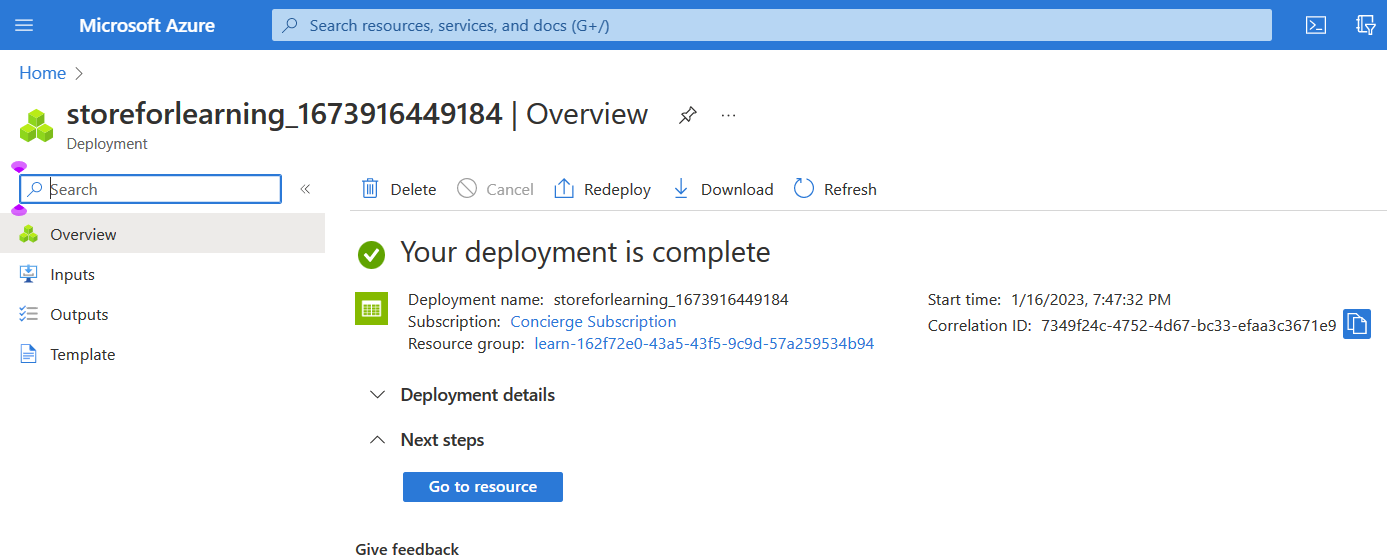Click the magnifier in global search bar
The height and width of the screenshot is (560, 1387).
point(290,25)
